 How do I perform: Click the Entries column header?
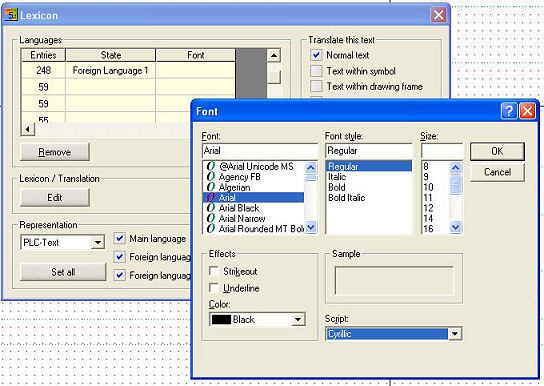pyautogui.click(x=43, y=55)
